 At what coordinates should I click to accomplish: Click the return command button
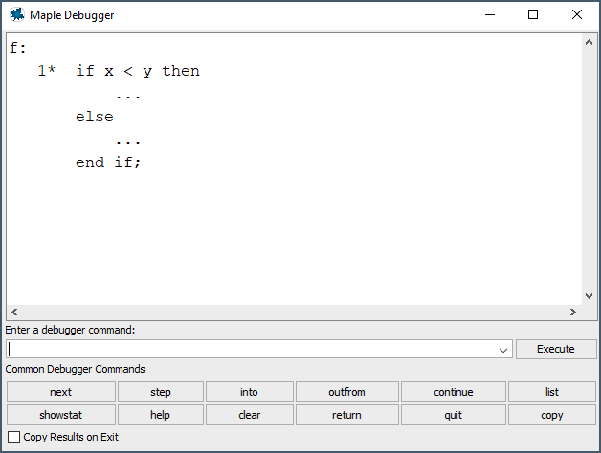click(347, 415)
